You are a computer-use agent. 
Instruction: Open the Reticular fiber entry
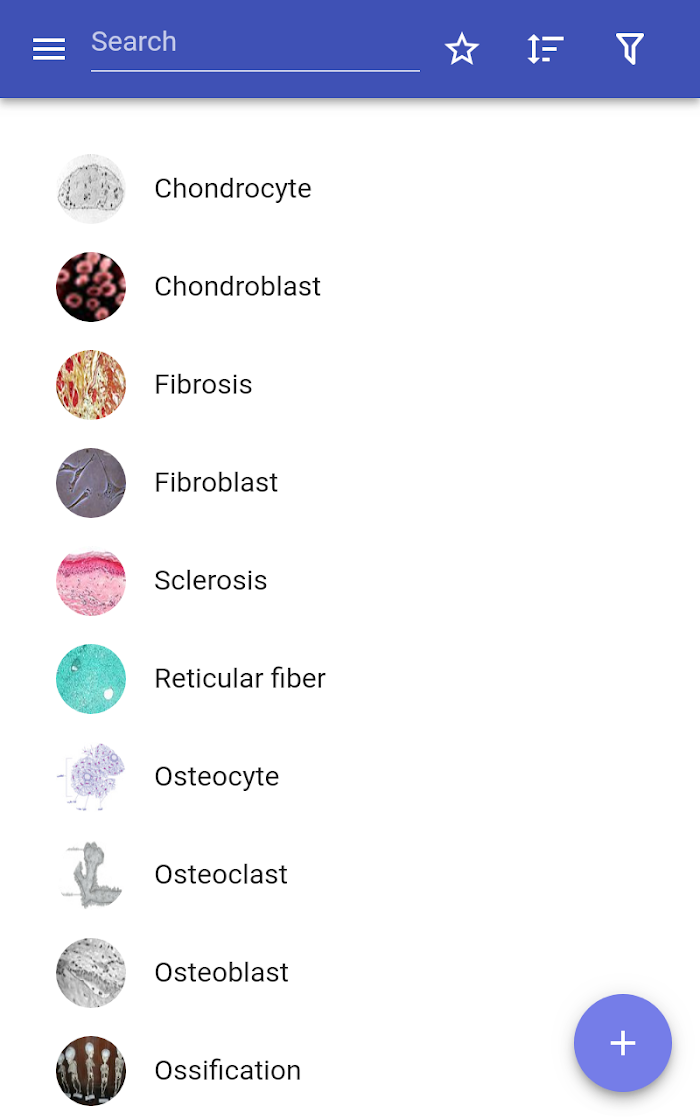pyautogui.click(x=350, y=679)
